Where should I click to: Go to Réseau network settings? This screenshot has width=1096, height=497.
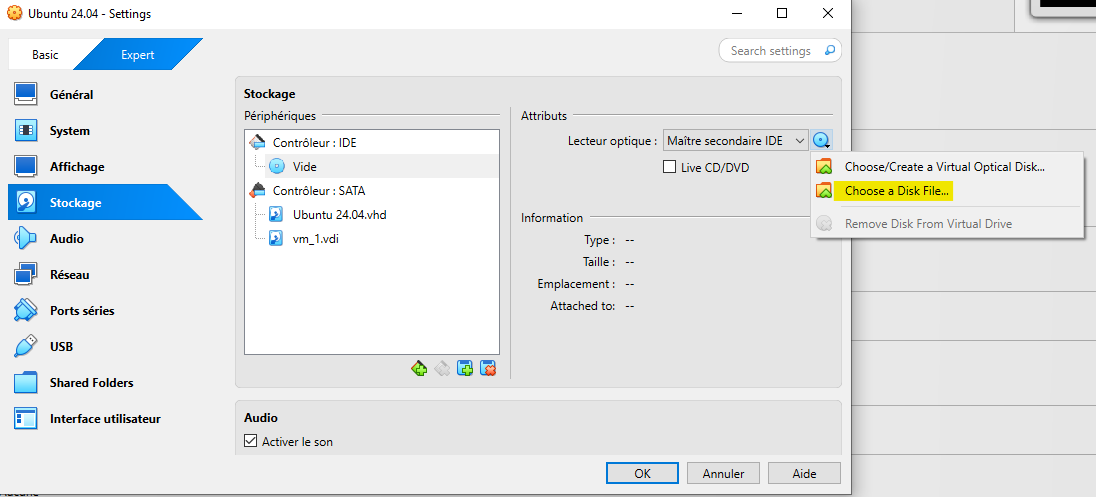tap(69, 275)
